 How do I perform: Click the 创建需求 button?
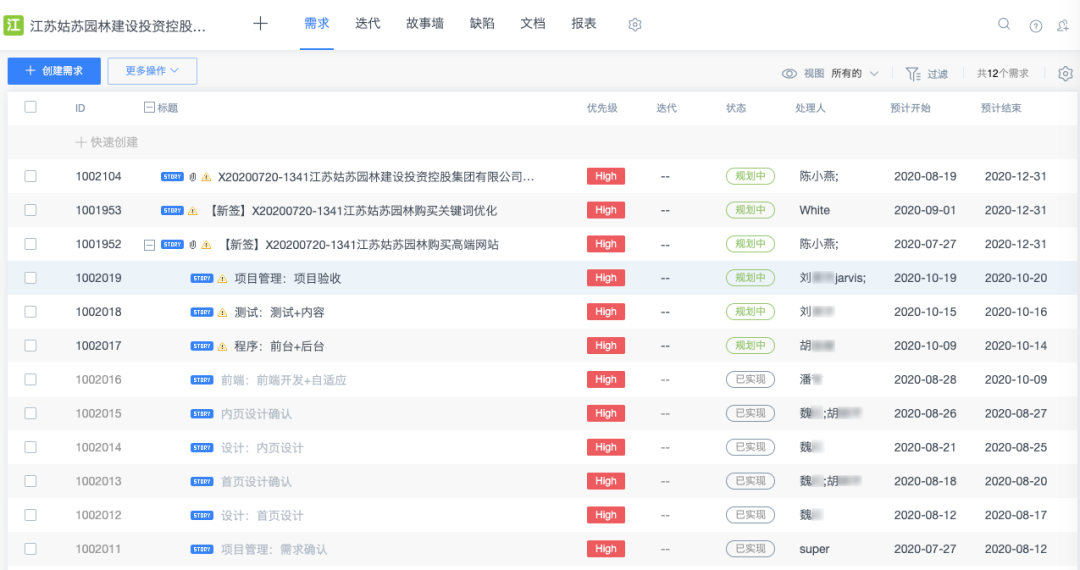click(54, 71)
